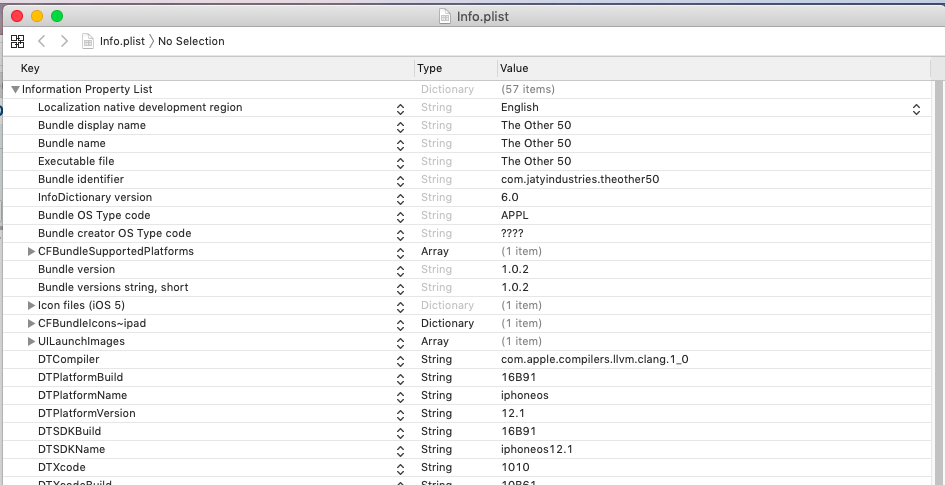Click the Key column header
This screenshot has width=945, height=485.
(x=30, y=68)
